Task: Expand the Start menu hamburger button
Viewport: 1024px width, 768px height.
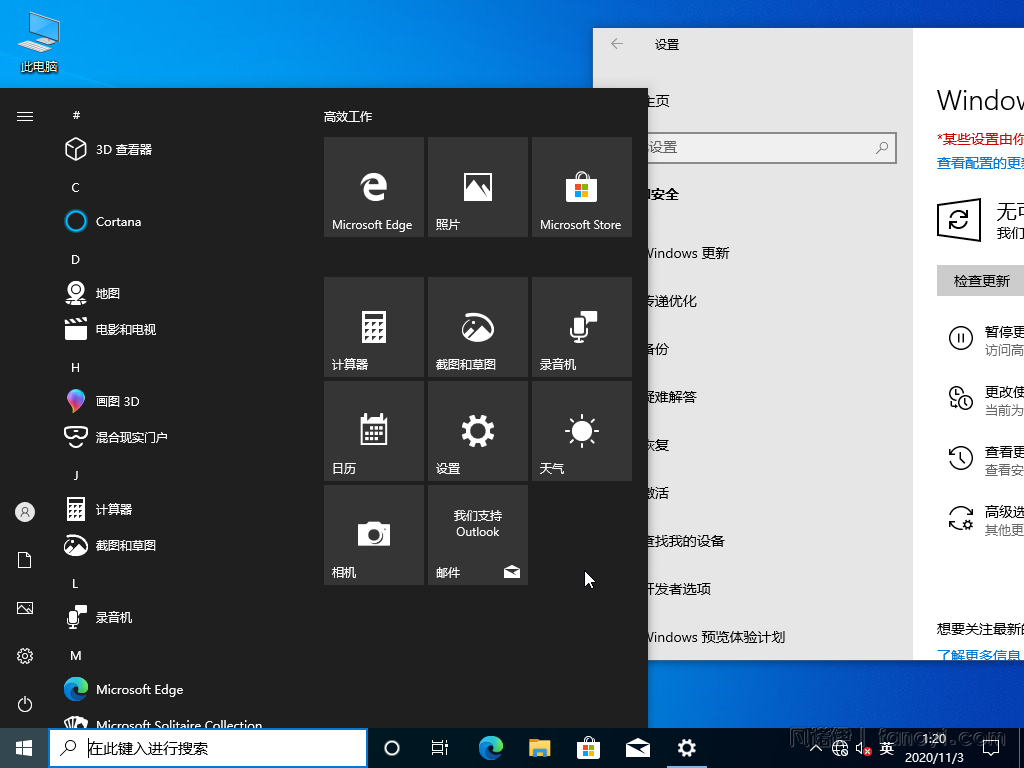Action: tap(25, 116)
